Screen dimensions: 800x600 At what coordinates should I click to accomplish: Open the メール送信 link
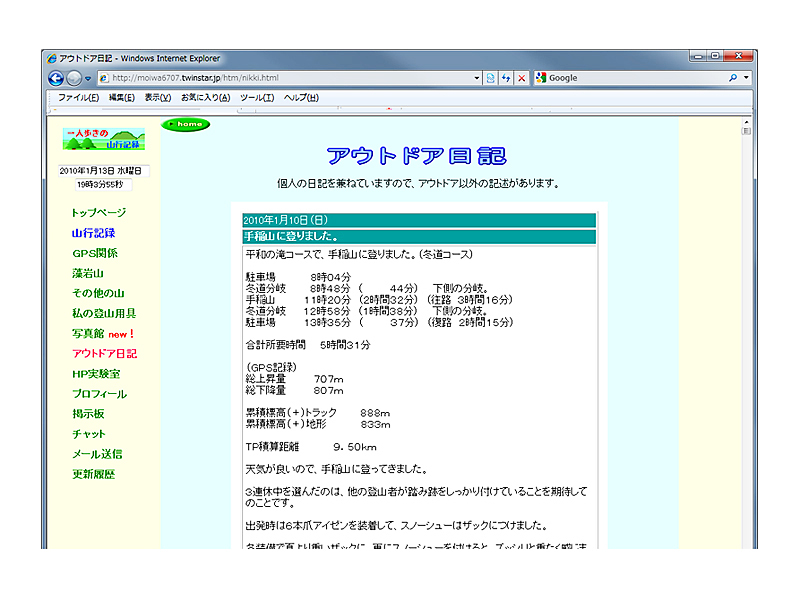point(97,454)
